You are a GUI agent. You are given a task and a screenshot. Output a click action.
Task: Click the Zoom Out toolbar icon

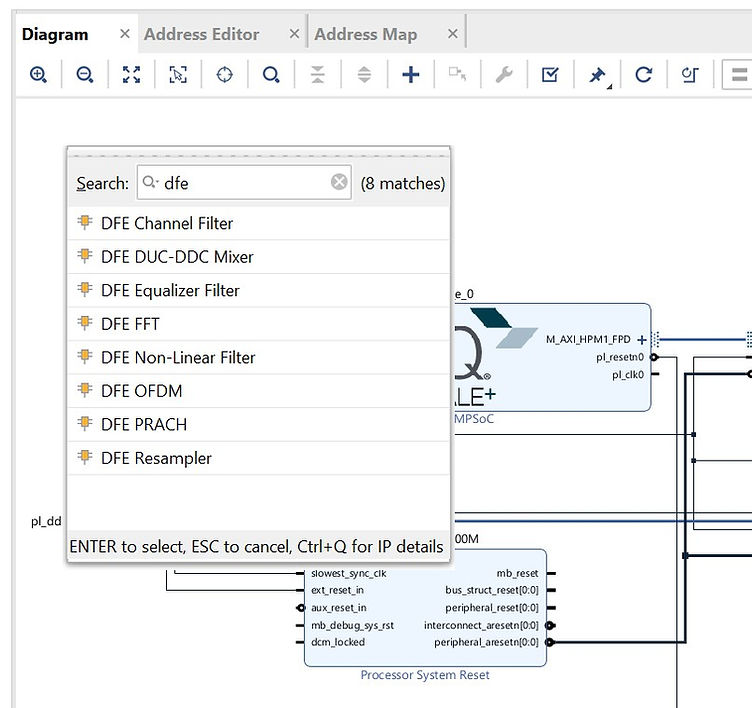tap(84, 75)
